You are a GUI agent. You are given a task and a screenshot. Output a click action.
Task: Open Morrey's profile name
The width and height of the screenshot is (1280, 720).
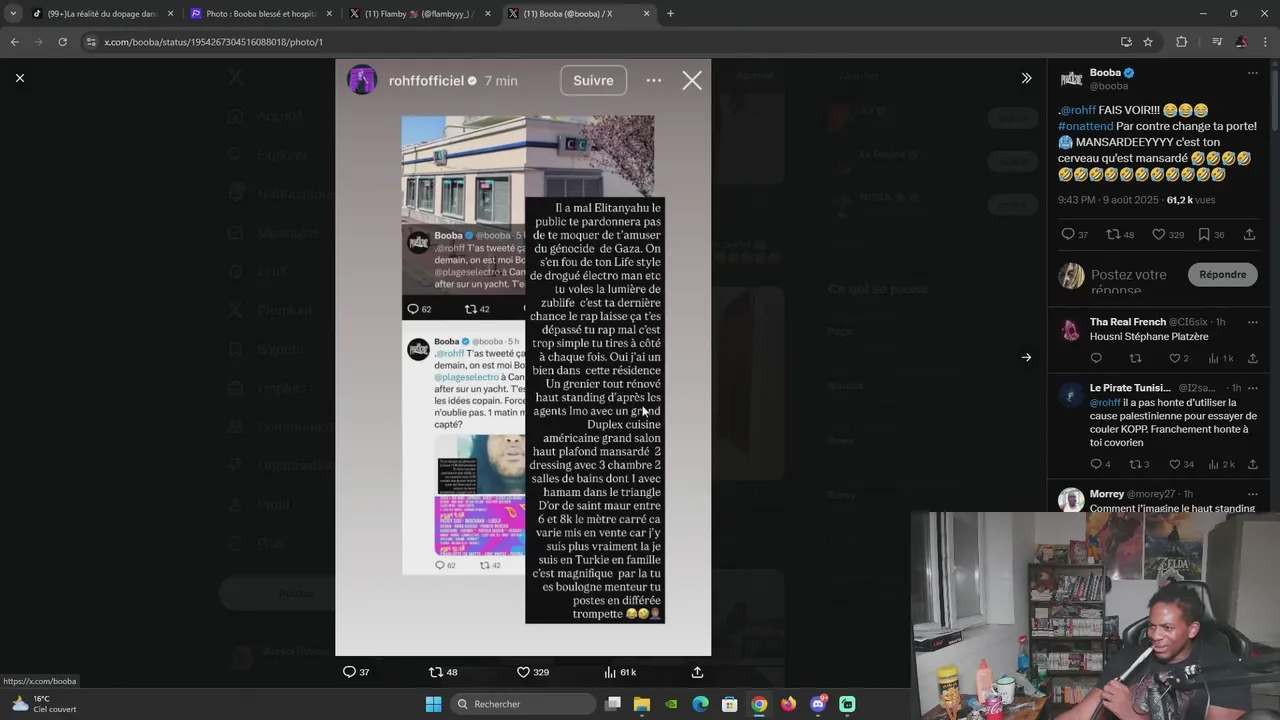click(x=1107, y=494)
